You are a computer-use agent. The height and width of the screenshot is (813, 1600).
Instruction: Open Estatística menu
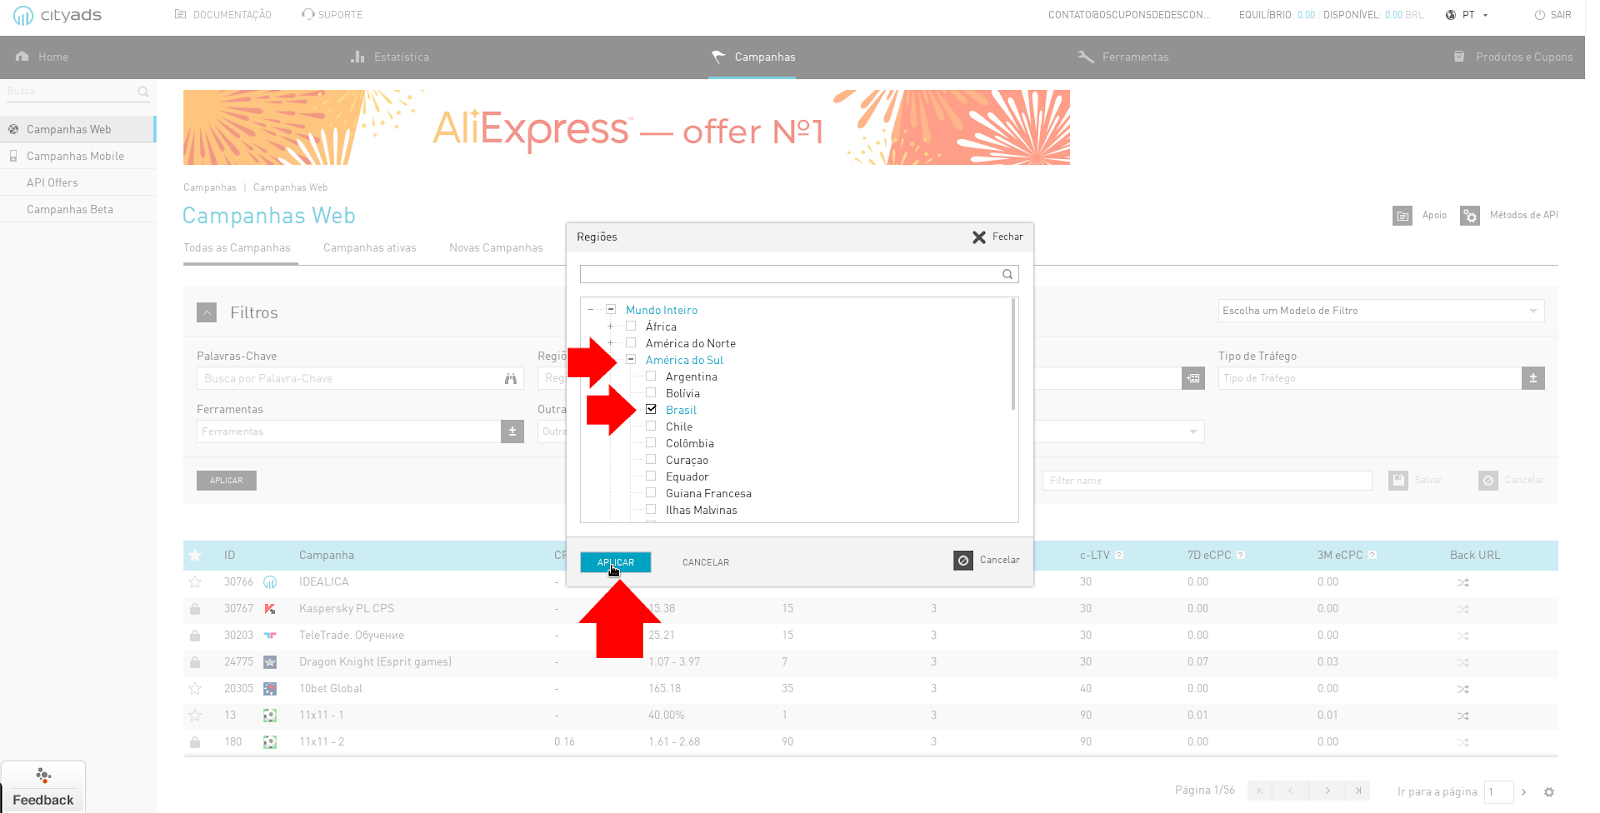pyautogui.click(x=390, y=57)
